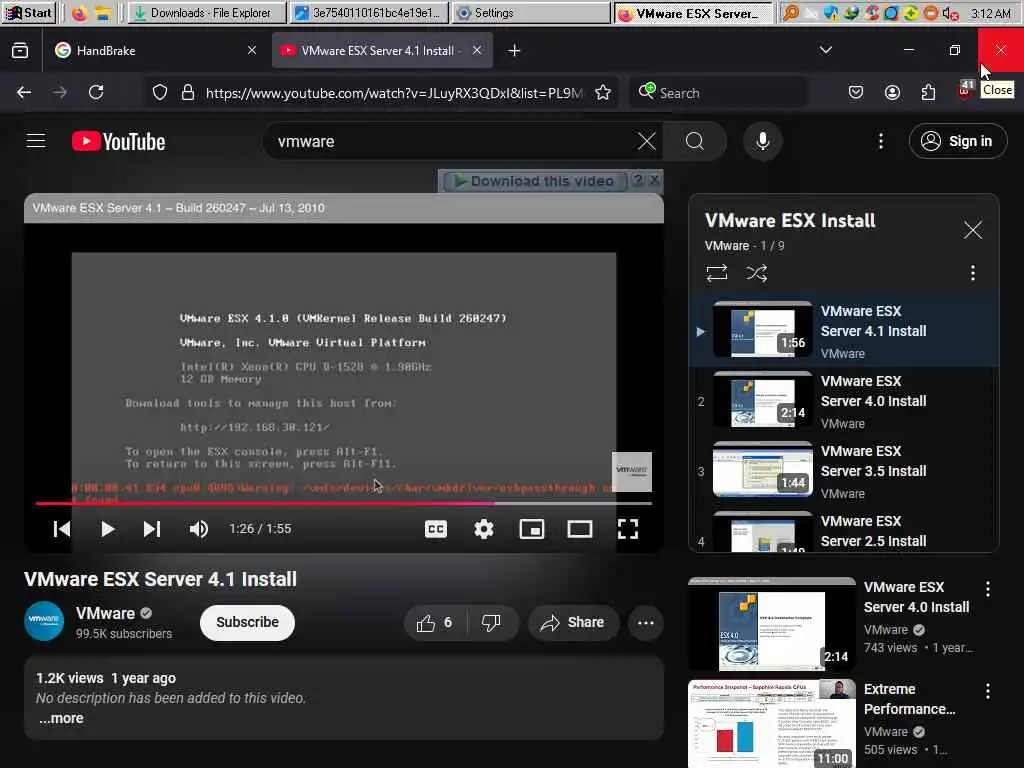Go back in browser history
The width and height of the screenshot is (1024, 768).
pos(24,93)
